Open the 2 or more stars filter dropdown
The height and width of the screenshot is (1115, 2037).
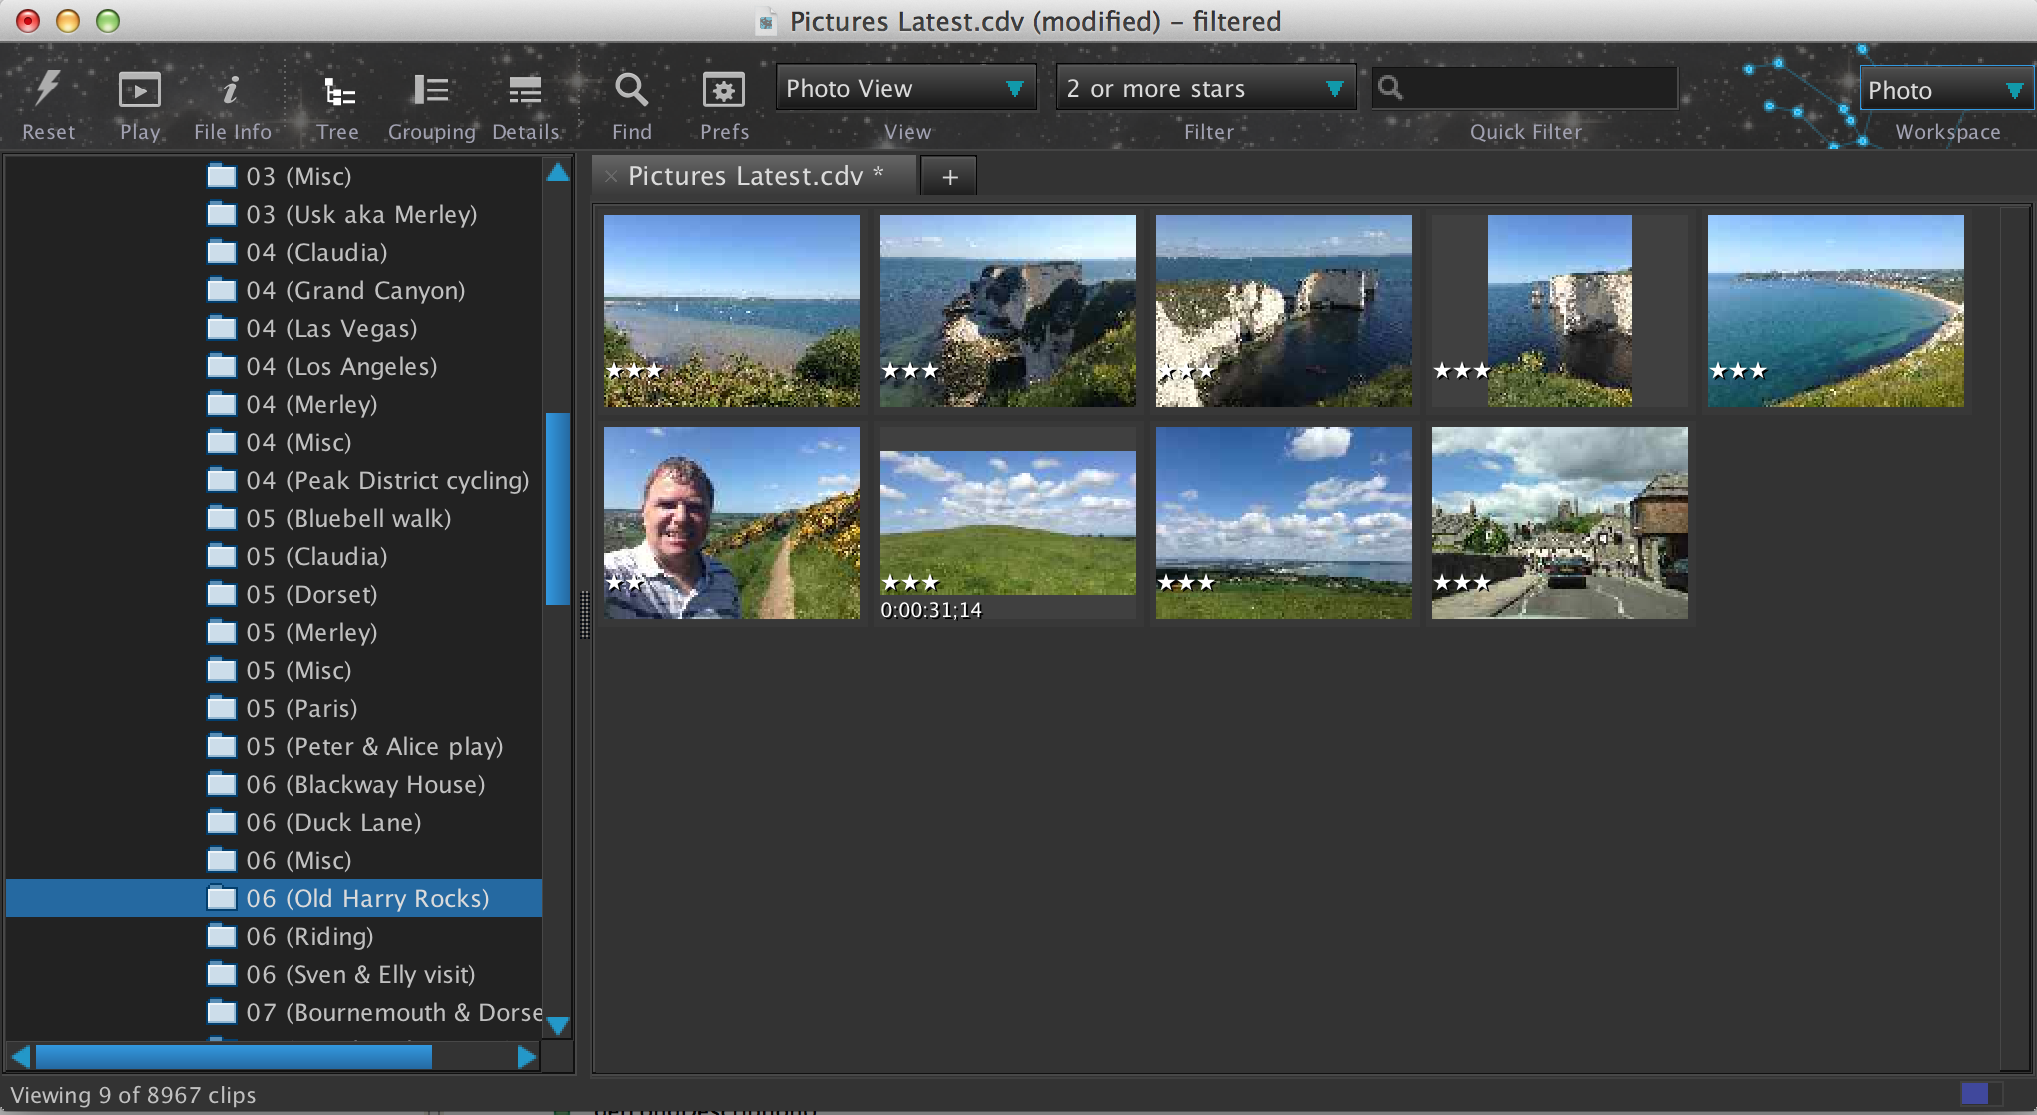(1204, 89)
